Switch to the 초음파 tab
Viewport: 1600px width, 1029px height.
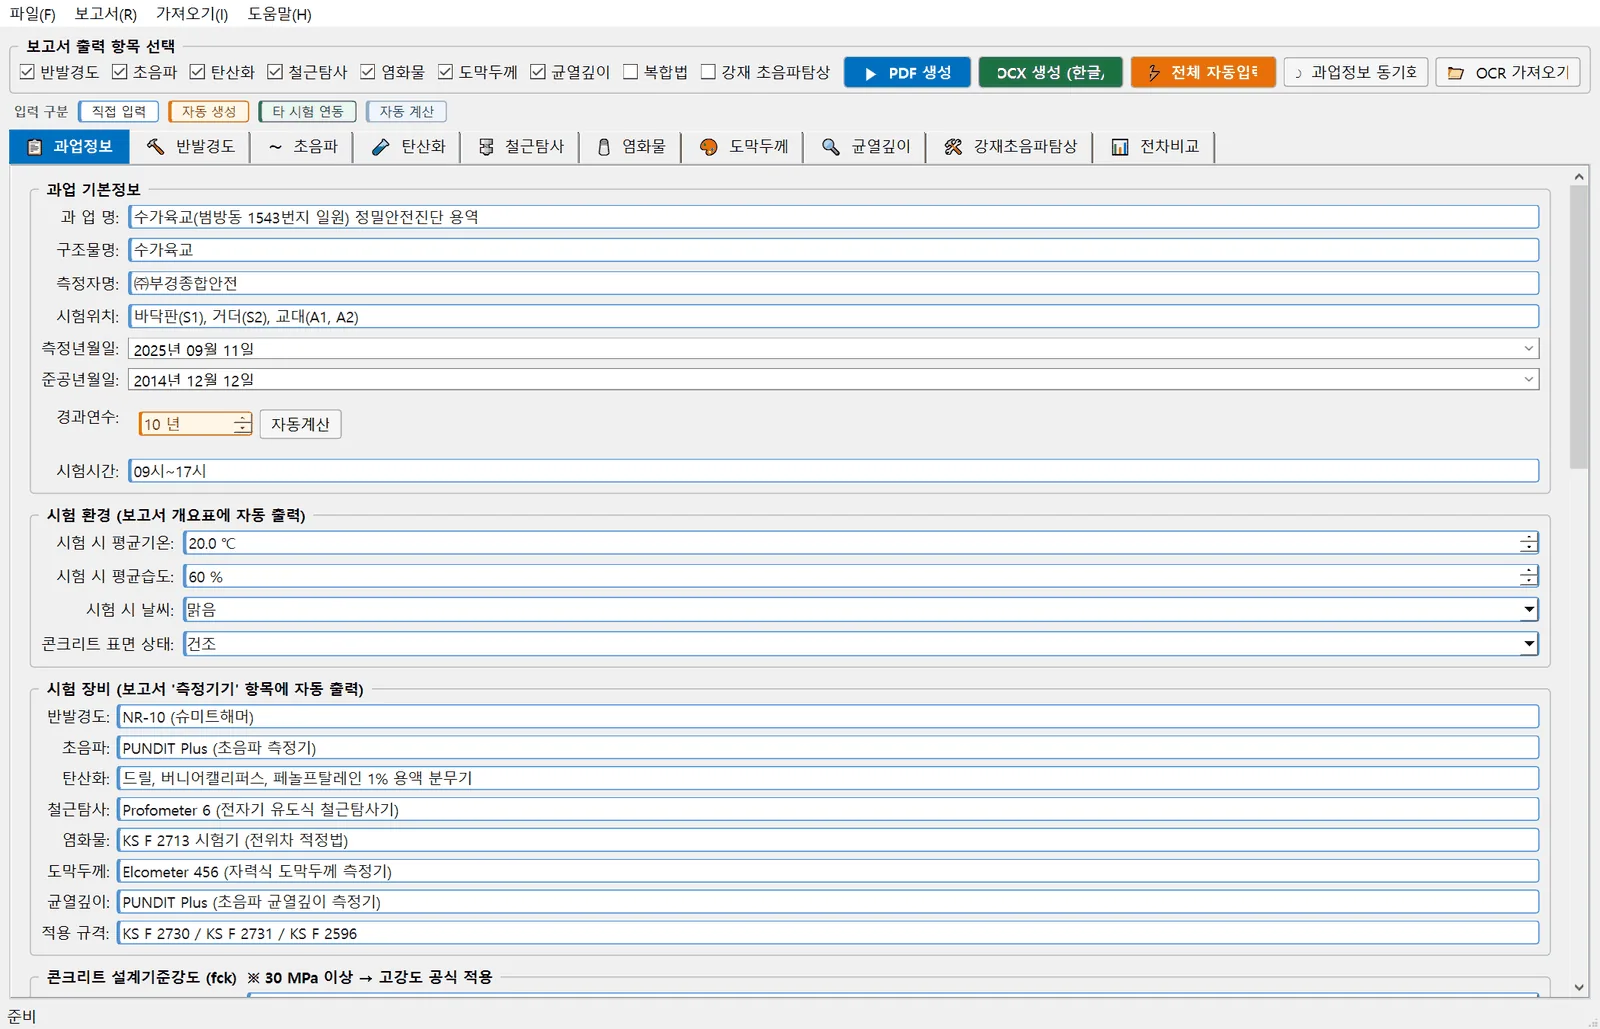303,147
